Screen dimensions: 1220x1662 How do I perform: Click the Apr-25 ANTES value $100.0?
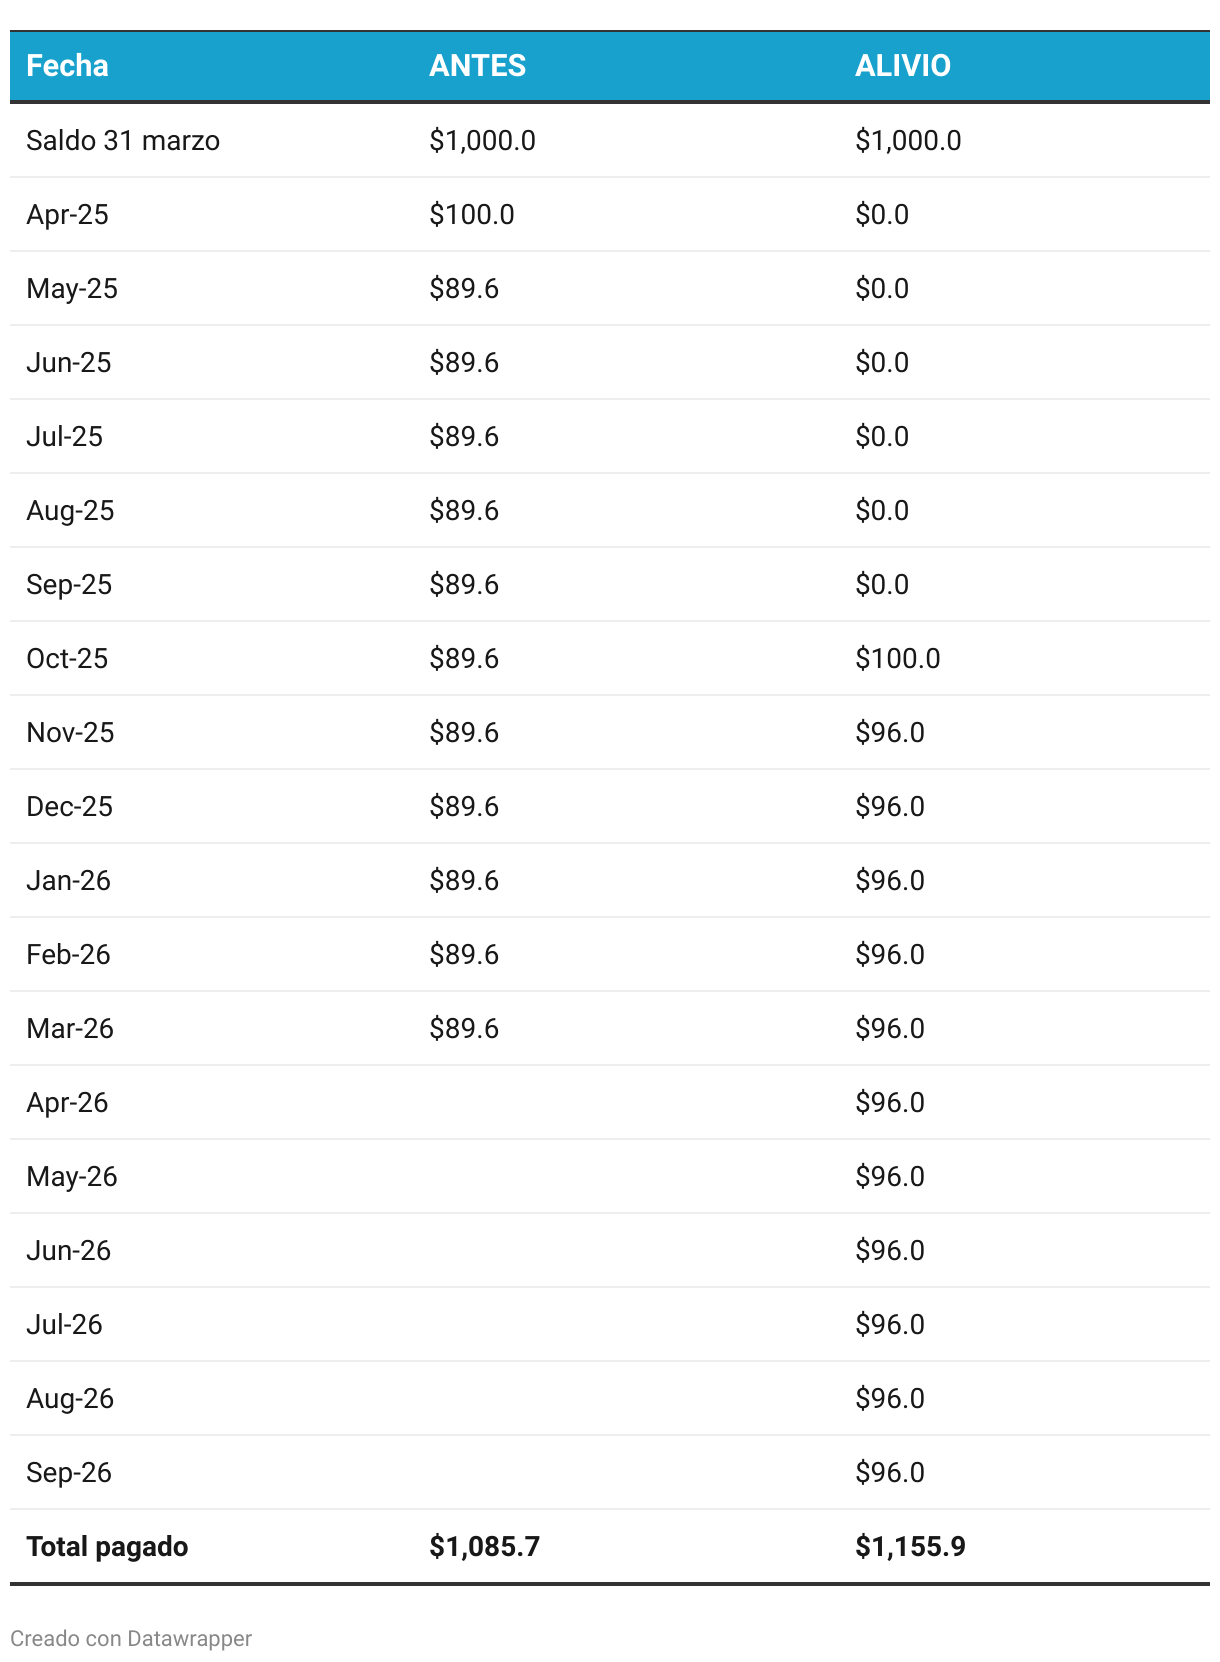[472, 214]
